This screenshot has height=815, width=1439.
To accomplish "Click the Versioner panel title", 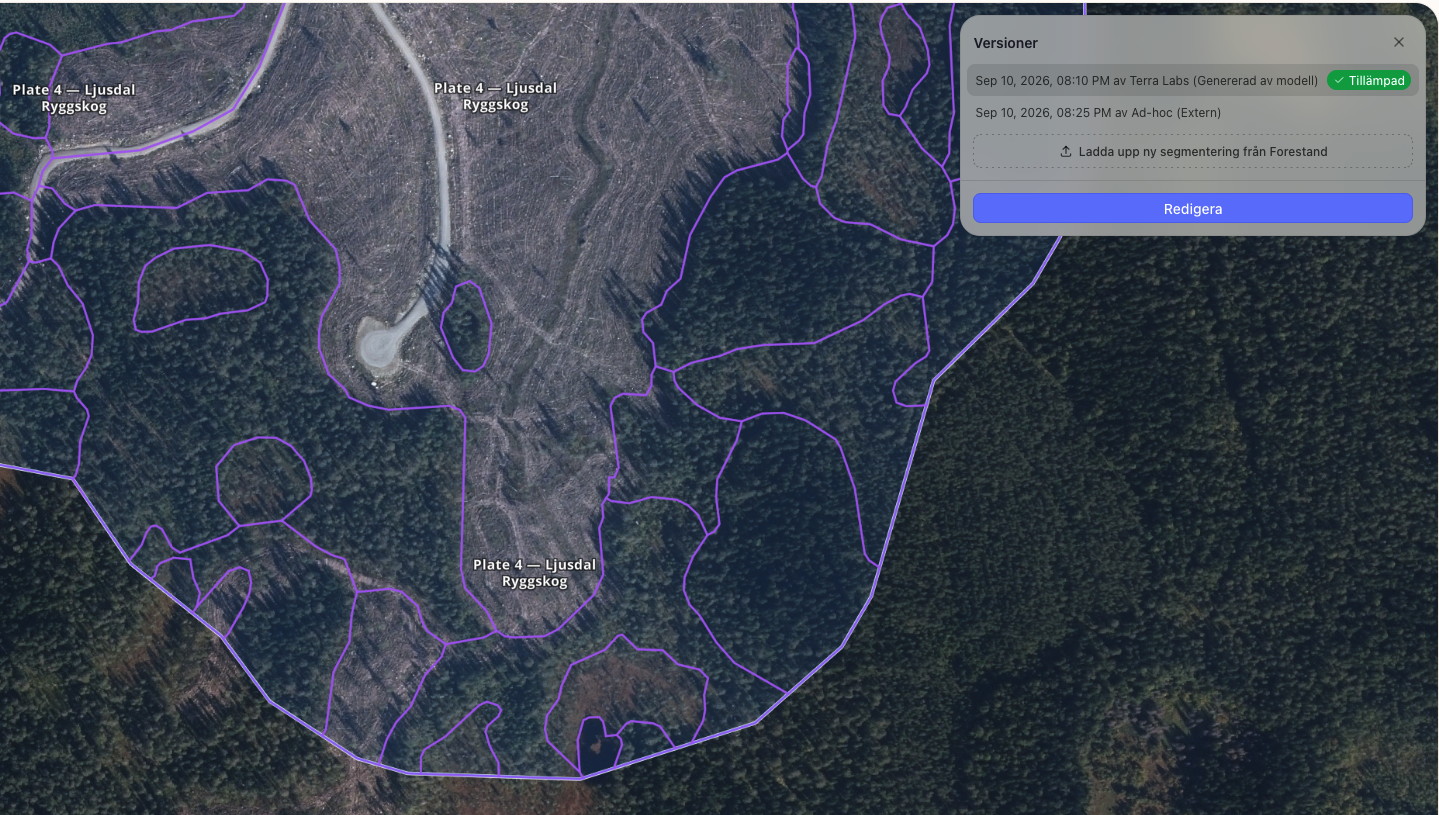I will click(1006, 43).
